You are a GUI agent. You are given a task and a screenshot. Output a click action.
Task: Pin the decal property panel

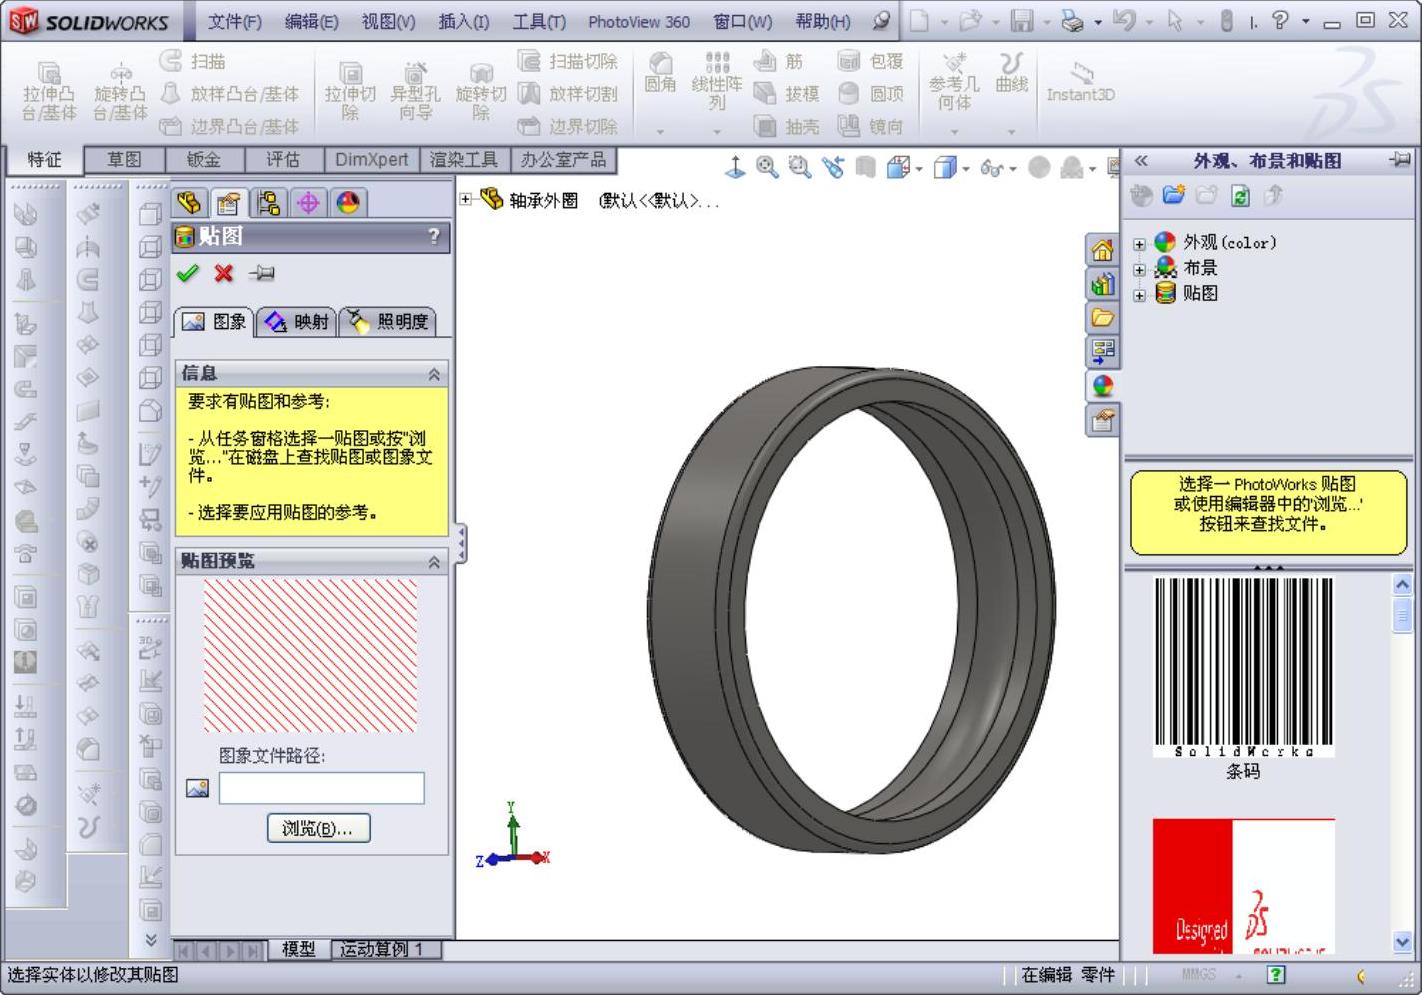(x=262, y=273)
